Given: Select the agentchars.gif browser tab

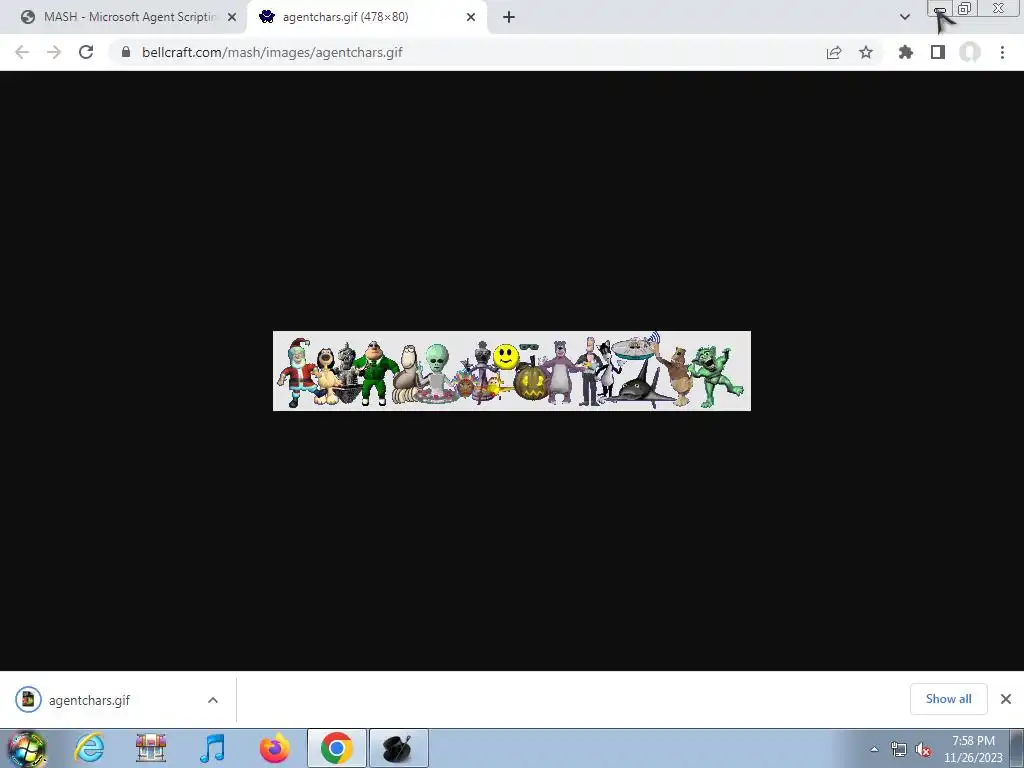Looking at the screenshot, I should click(353, 17).
